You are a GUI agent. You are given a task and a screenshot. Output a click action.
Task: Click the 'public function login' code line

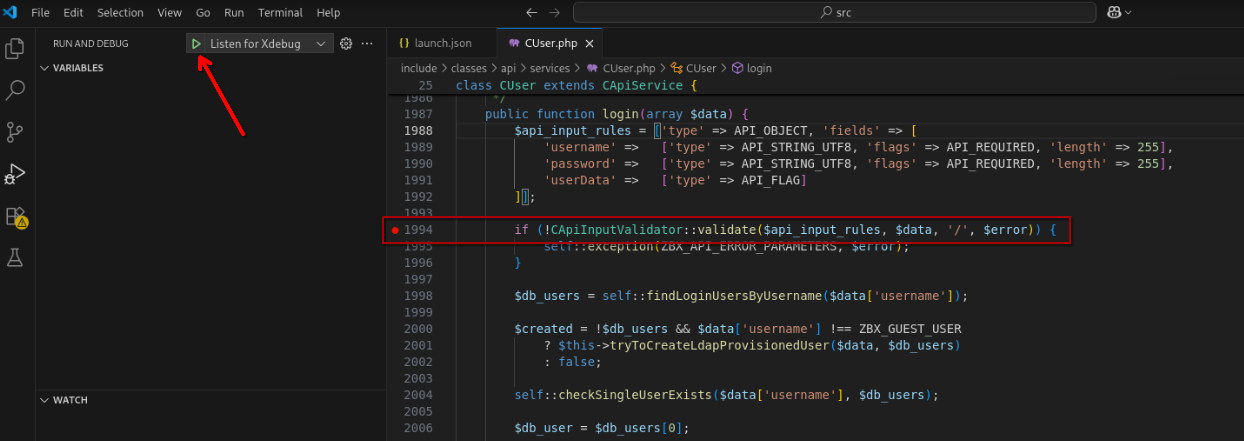pyautogui.click(x=617, y=114)
